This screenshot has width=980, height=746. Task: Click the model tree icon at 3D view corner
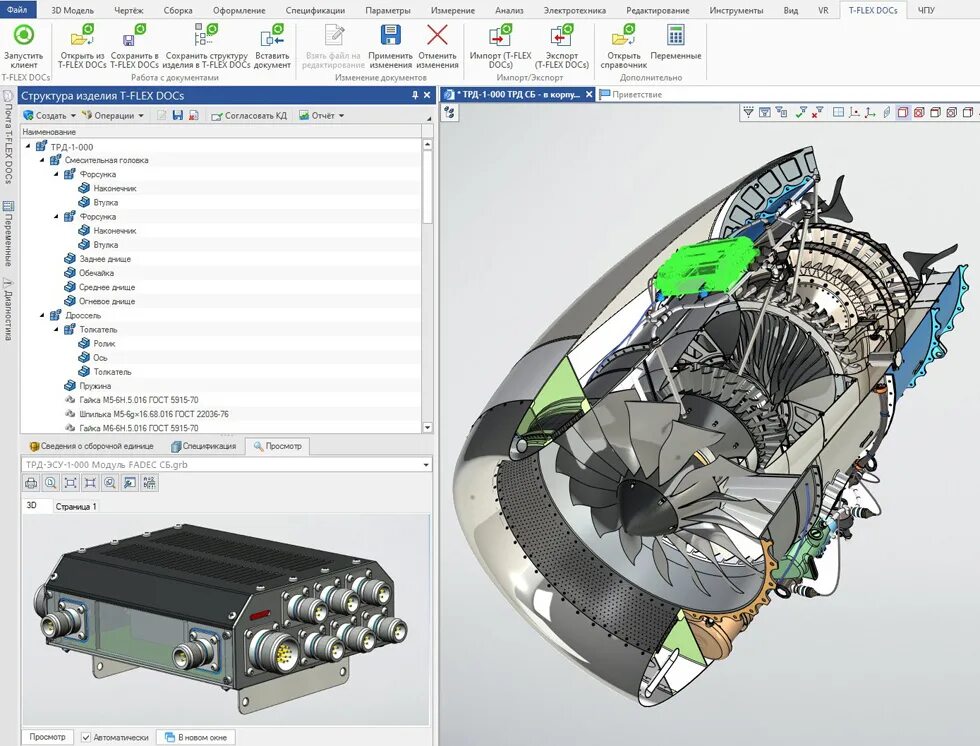[x=449, y=112]
